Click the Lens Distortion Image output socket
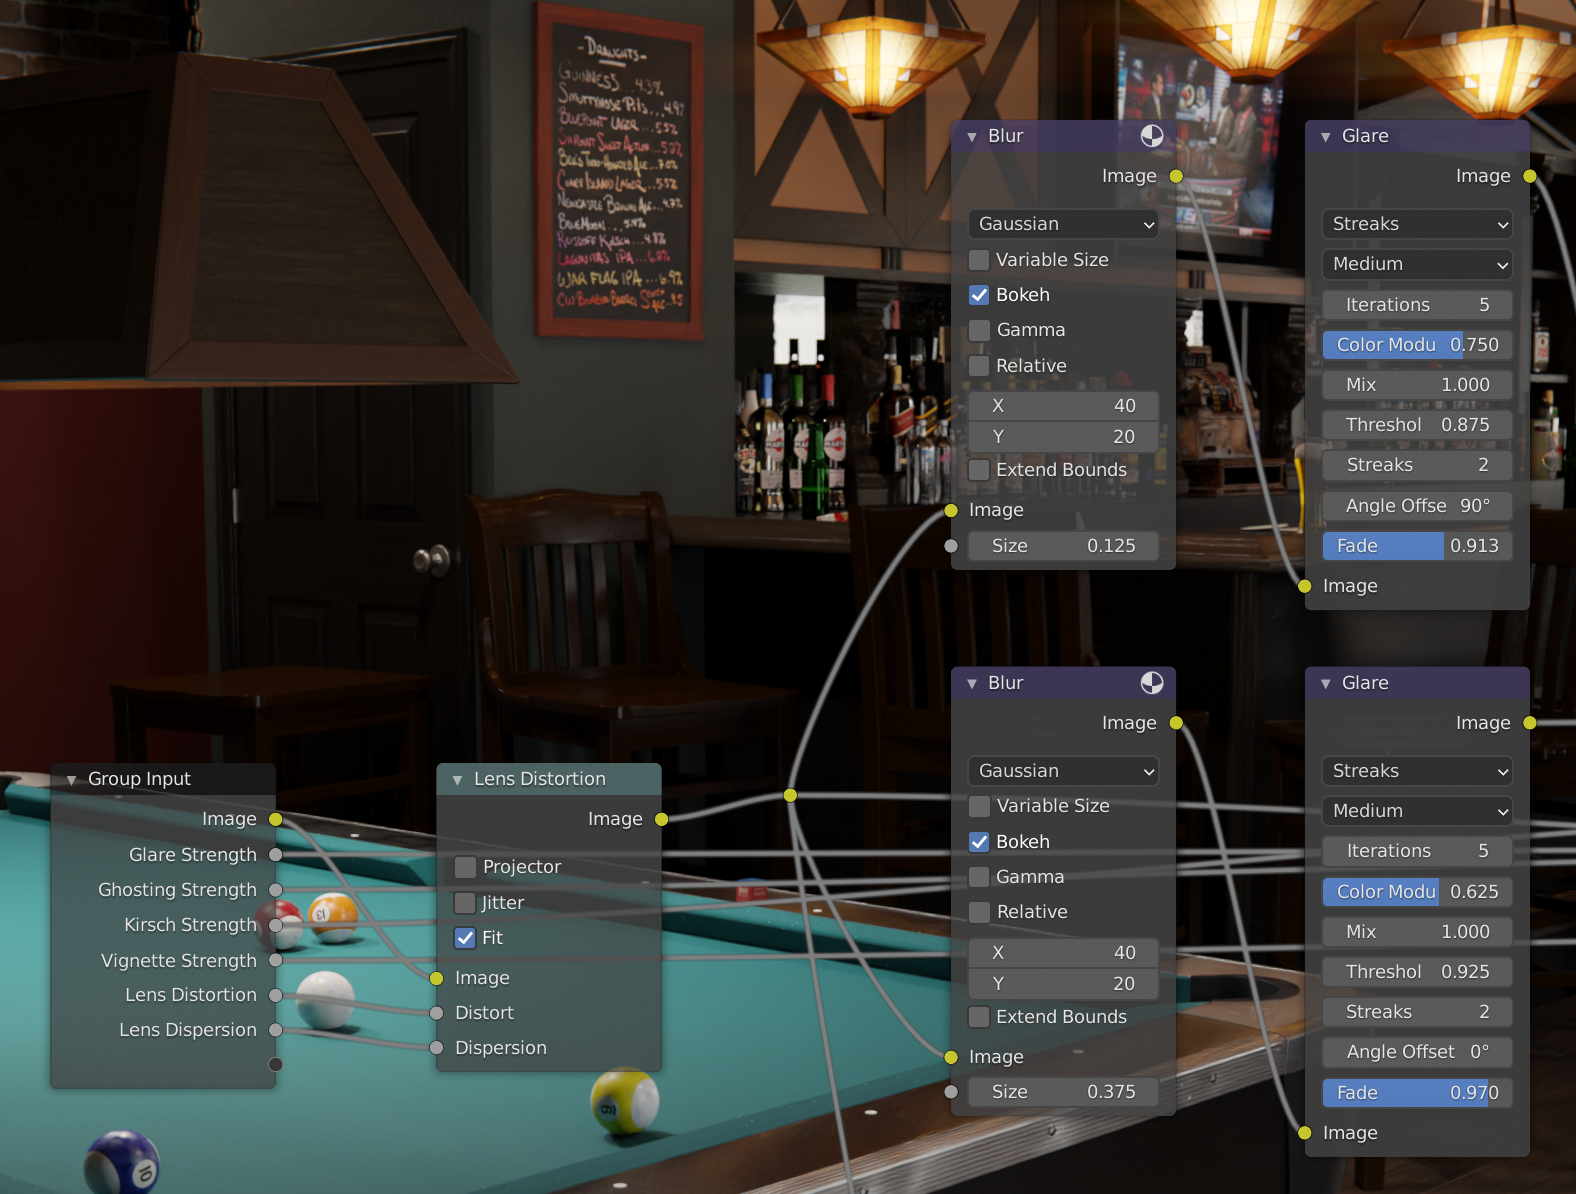The height and width of the screenshot is (1194, 1576). [661, 819]
